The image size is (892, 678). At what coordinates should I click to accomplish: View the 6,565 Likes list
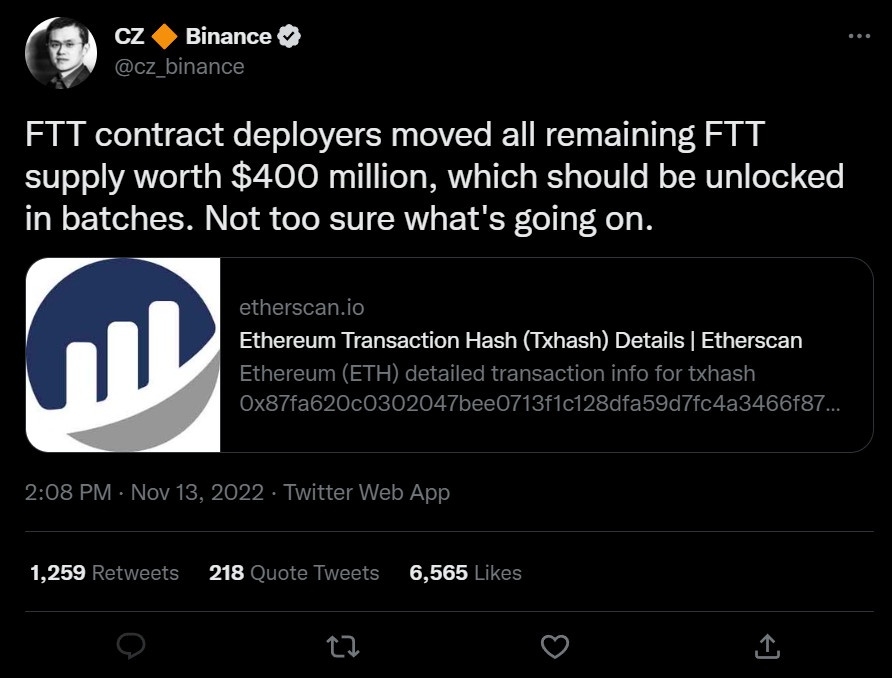coord(465,573)
